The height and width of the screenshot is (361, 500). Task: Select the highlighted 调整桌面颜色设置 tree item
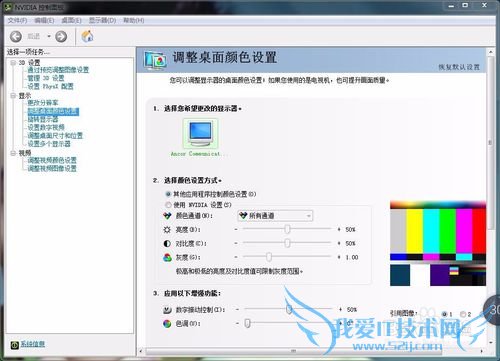tap(53, 111)
